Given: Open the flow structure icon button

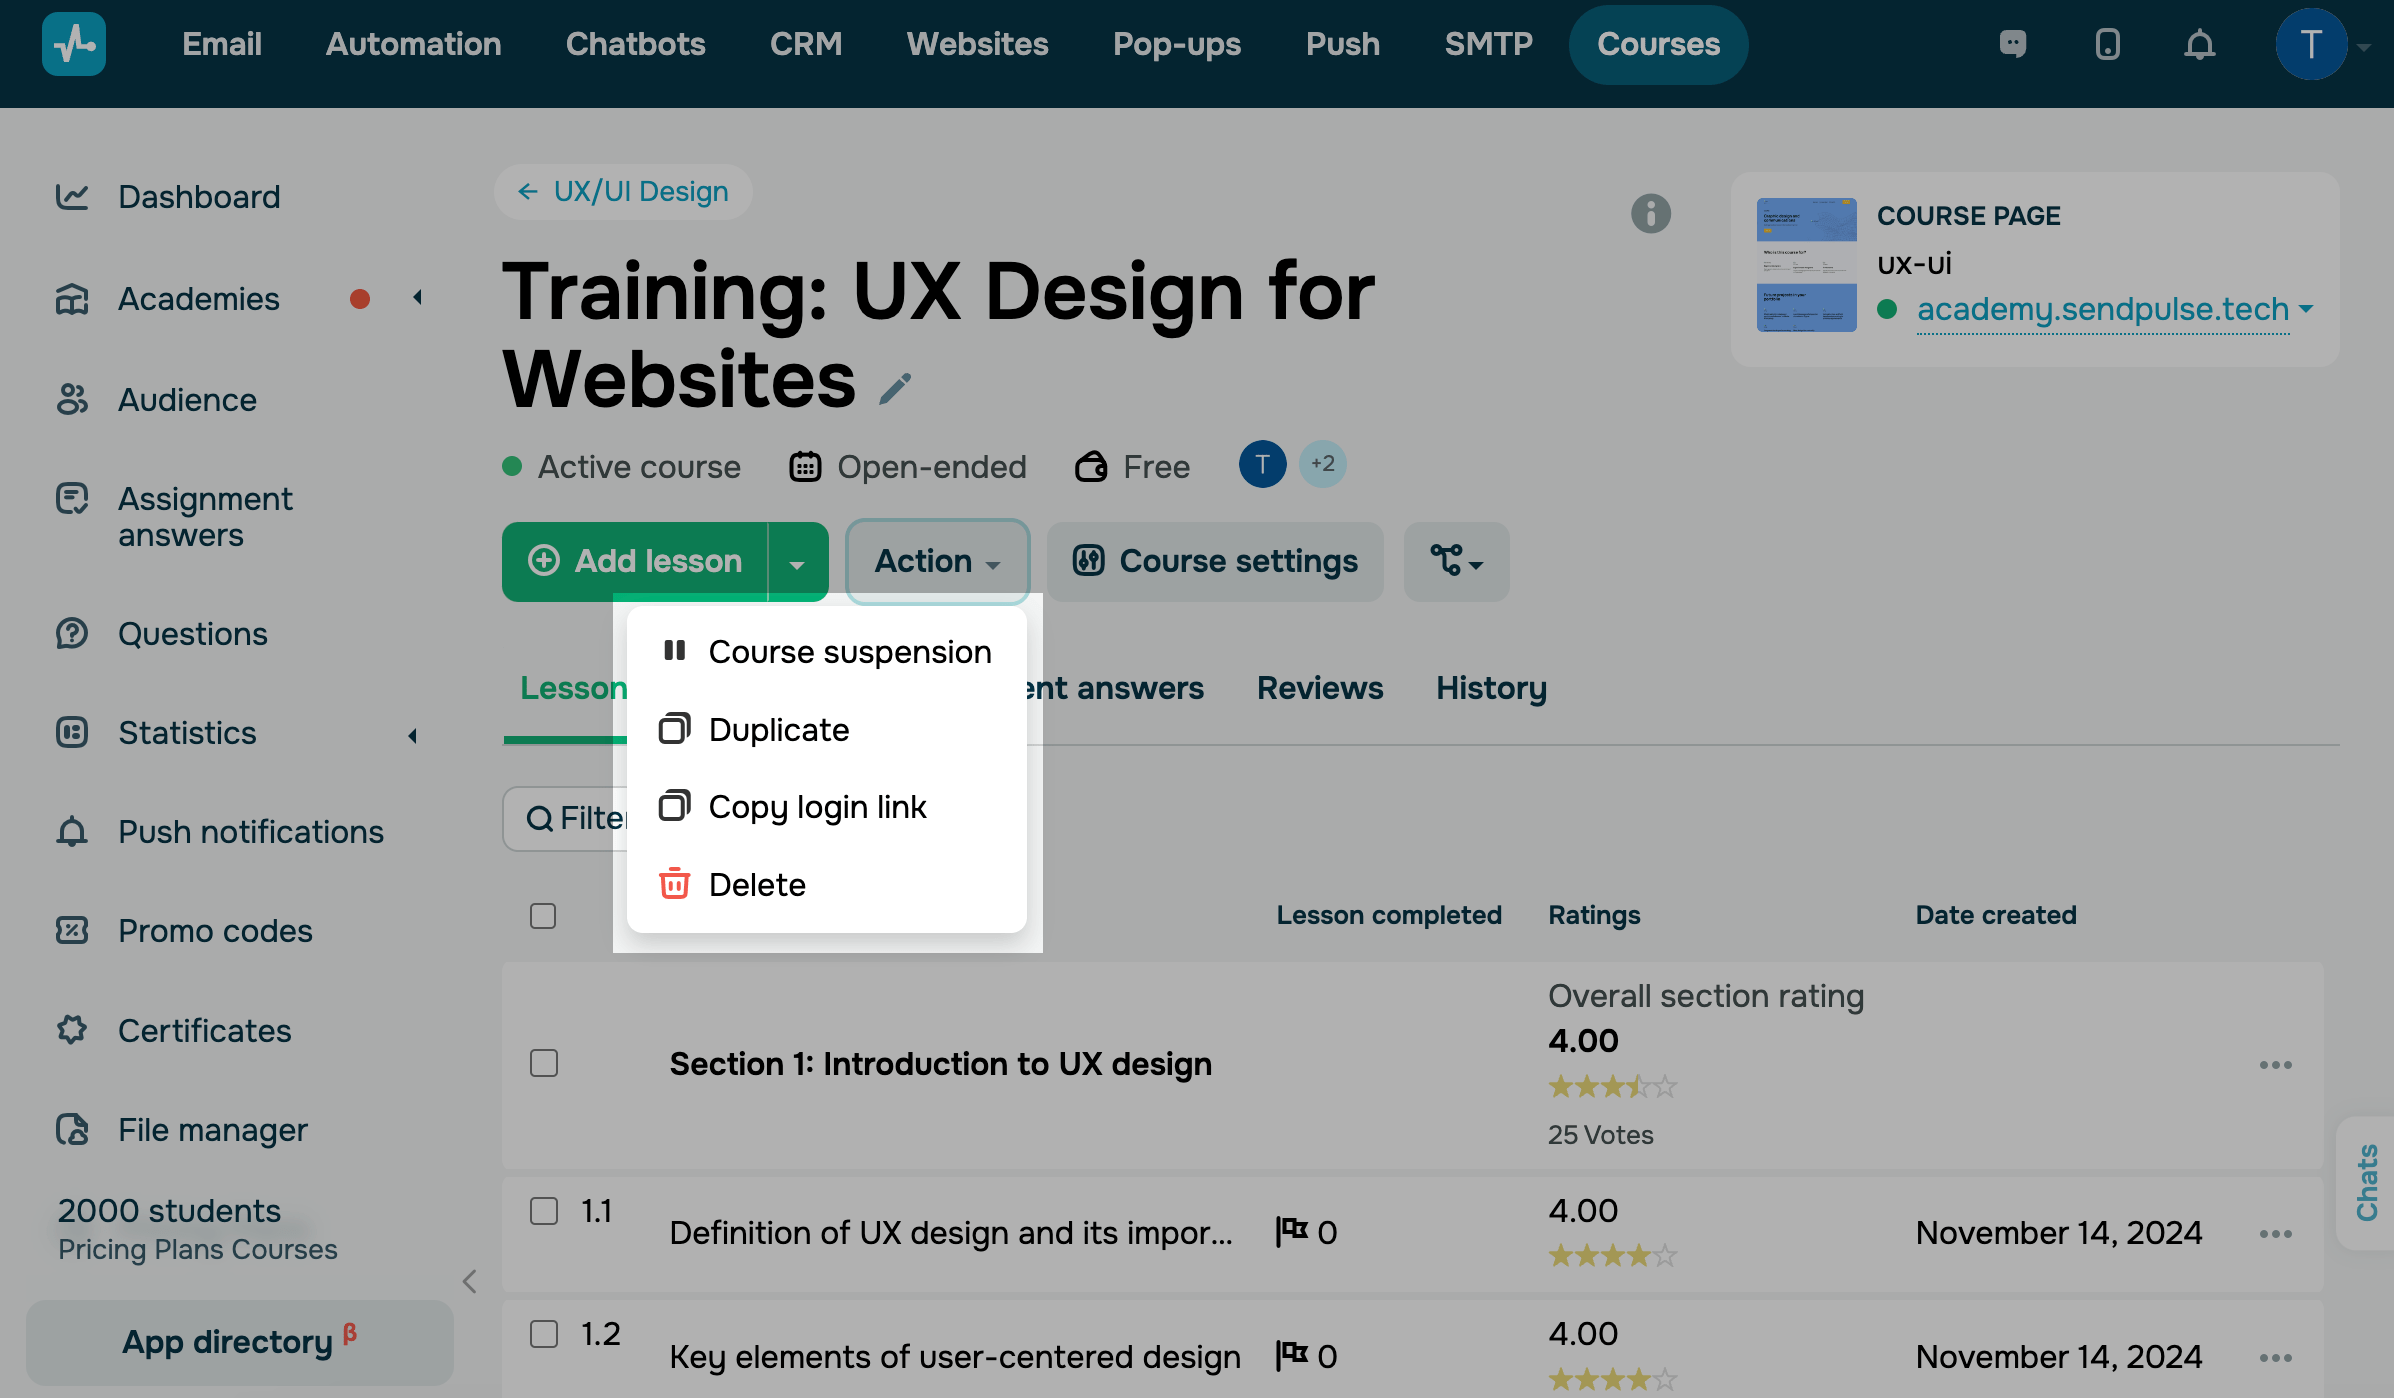Looking at the screenshot, I should click(1455, 561).
